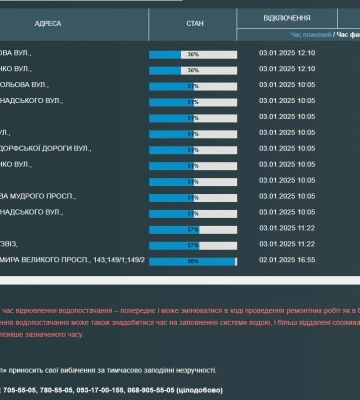Click 03.01.2025 10:05 in ОЛЬОВА ВУЛ. row
The height and width of the screenshot is (400, 360).
(x=287, y=85)
